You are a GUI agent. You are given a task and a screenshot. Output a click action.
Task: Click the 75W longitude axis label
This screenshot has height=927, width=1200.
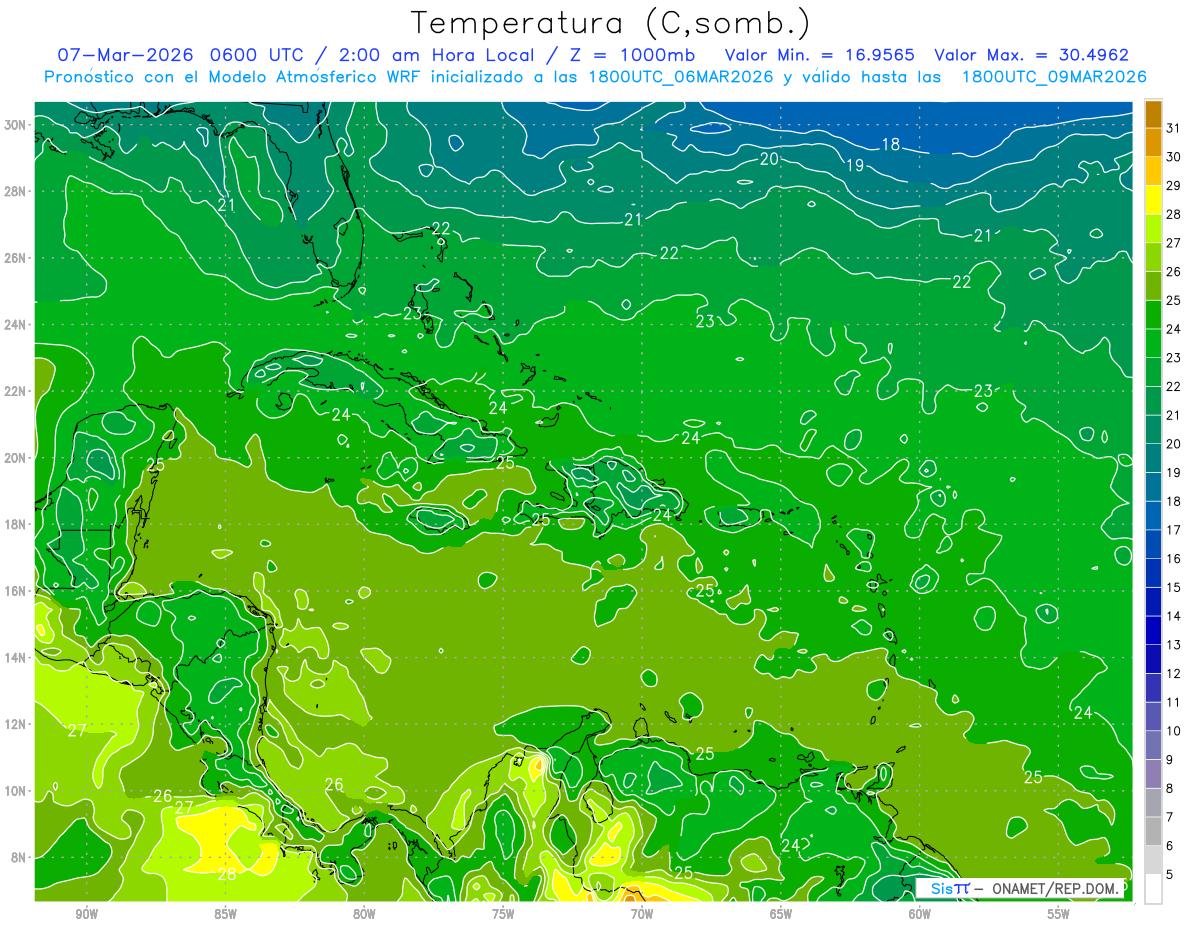click(x=503, y=915)
